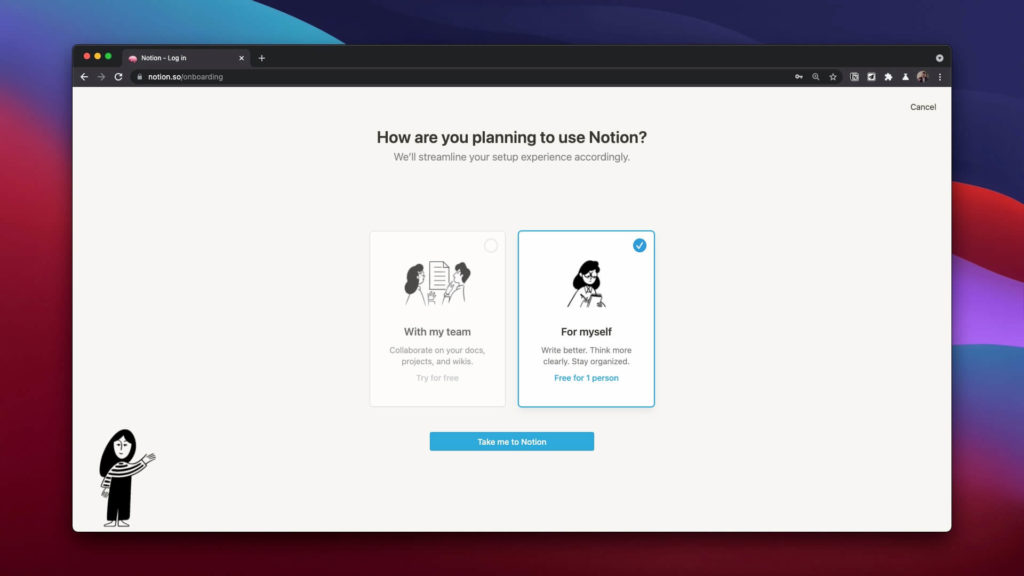Bookmark this page with the star icon
Image resolution: width=1024 pixels, height=576 pixels.
tap(833, 76)
